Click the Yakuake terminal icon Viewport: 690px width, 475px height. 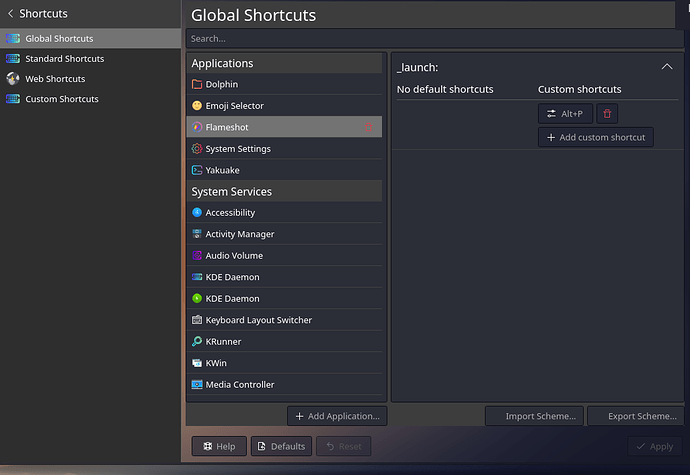click(197, 170)
